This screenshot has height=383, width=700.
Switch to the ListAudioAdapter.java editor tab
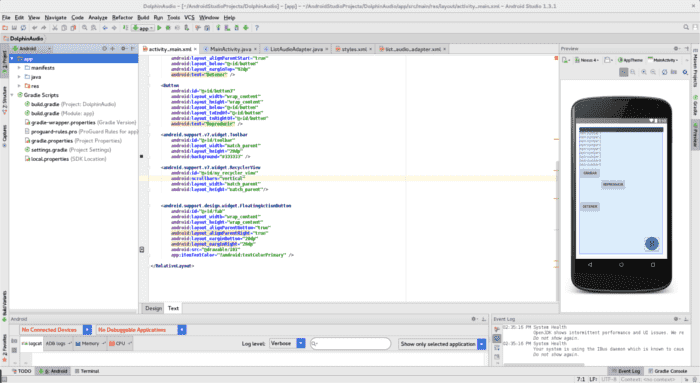pyautogui.click(x=296, y=49)
